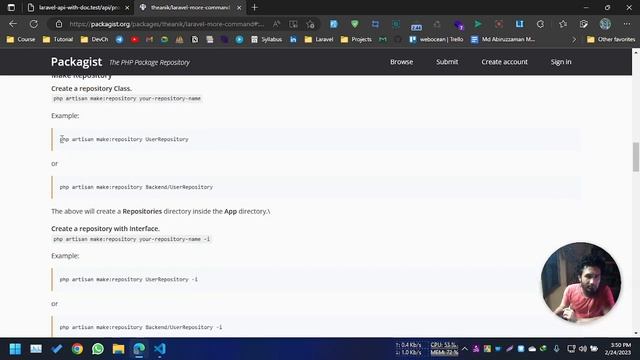Toggle read aloud in the address bar
The image size is (640, 360).
(x=276, y=24)
